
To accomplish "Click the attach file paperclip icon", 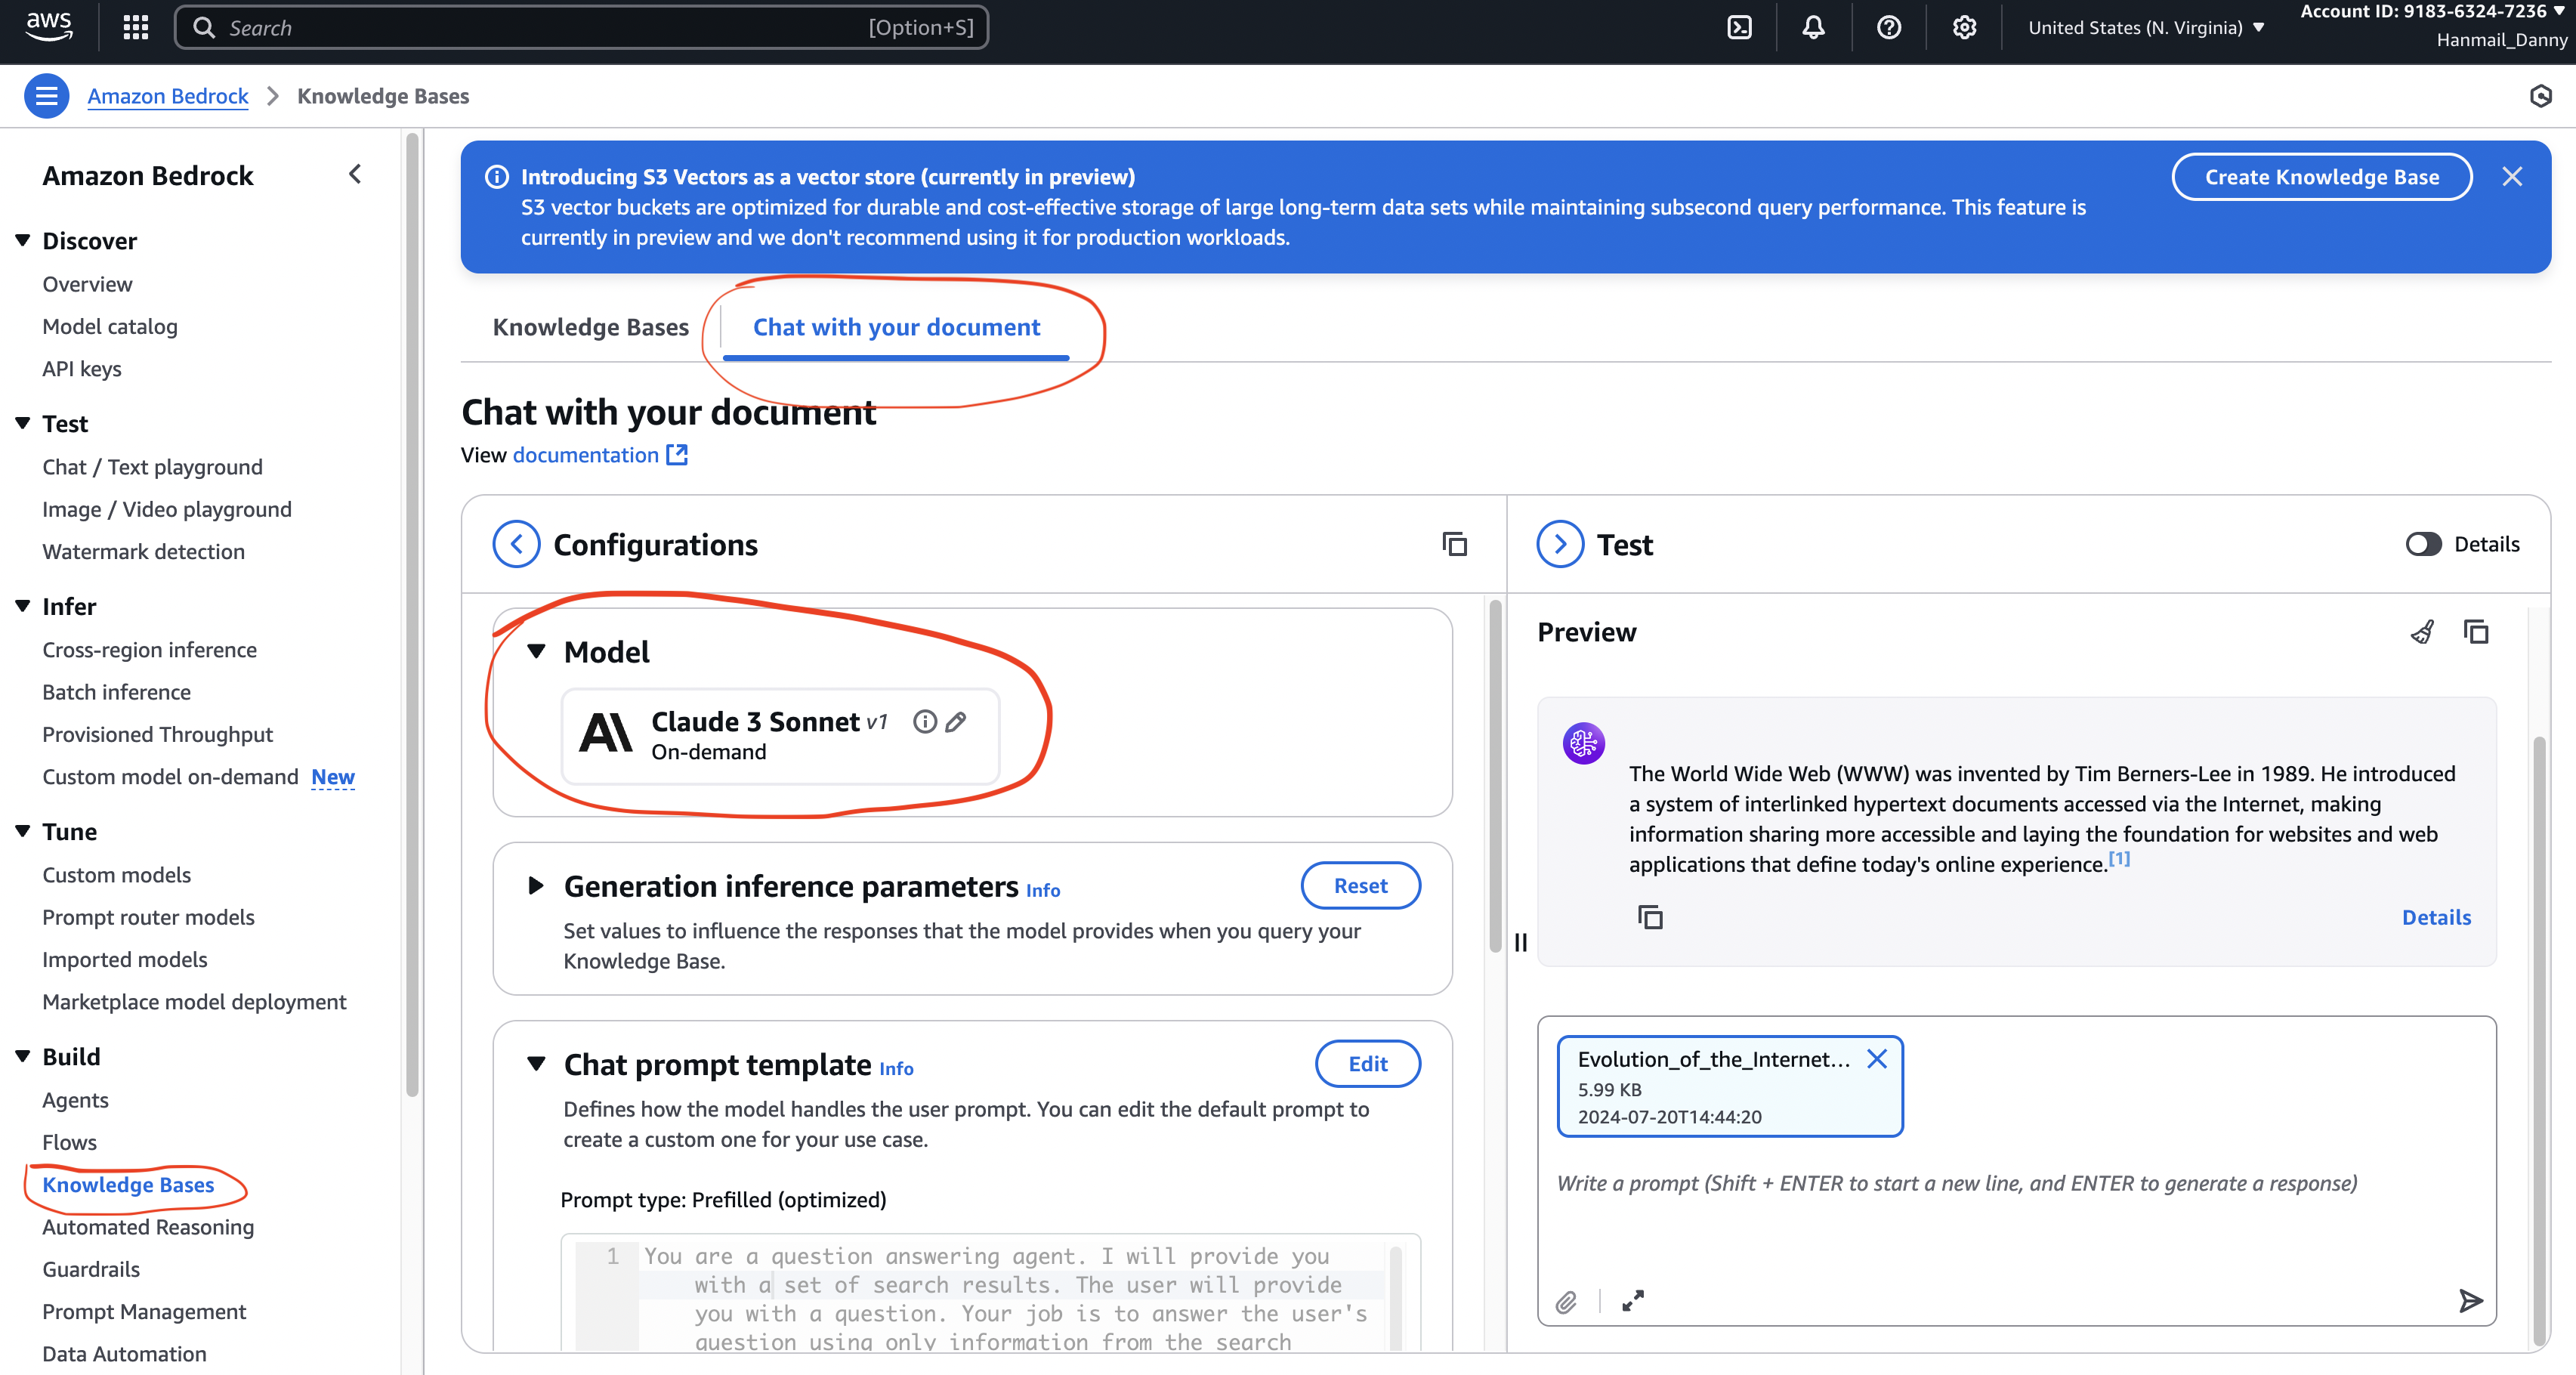I will click(1566, 1301).
